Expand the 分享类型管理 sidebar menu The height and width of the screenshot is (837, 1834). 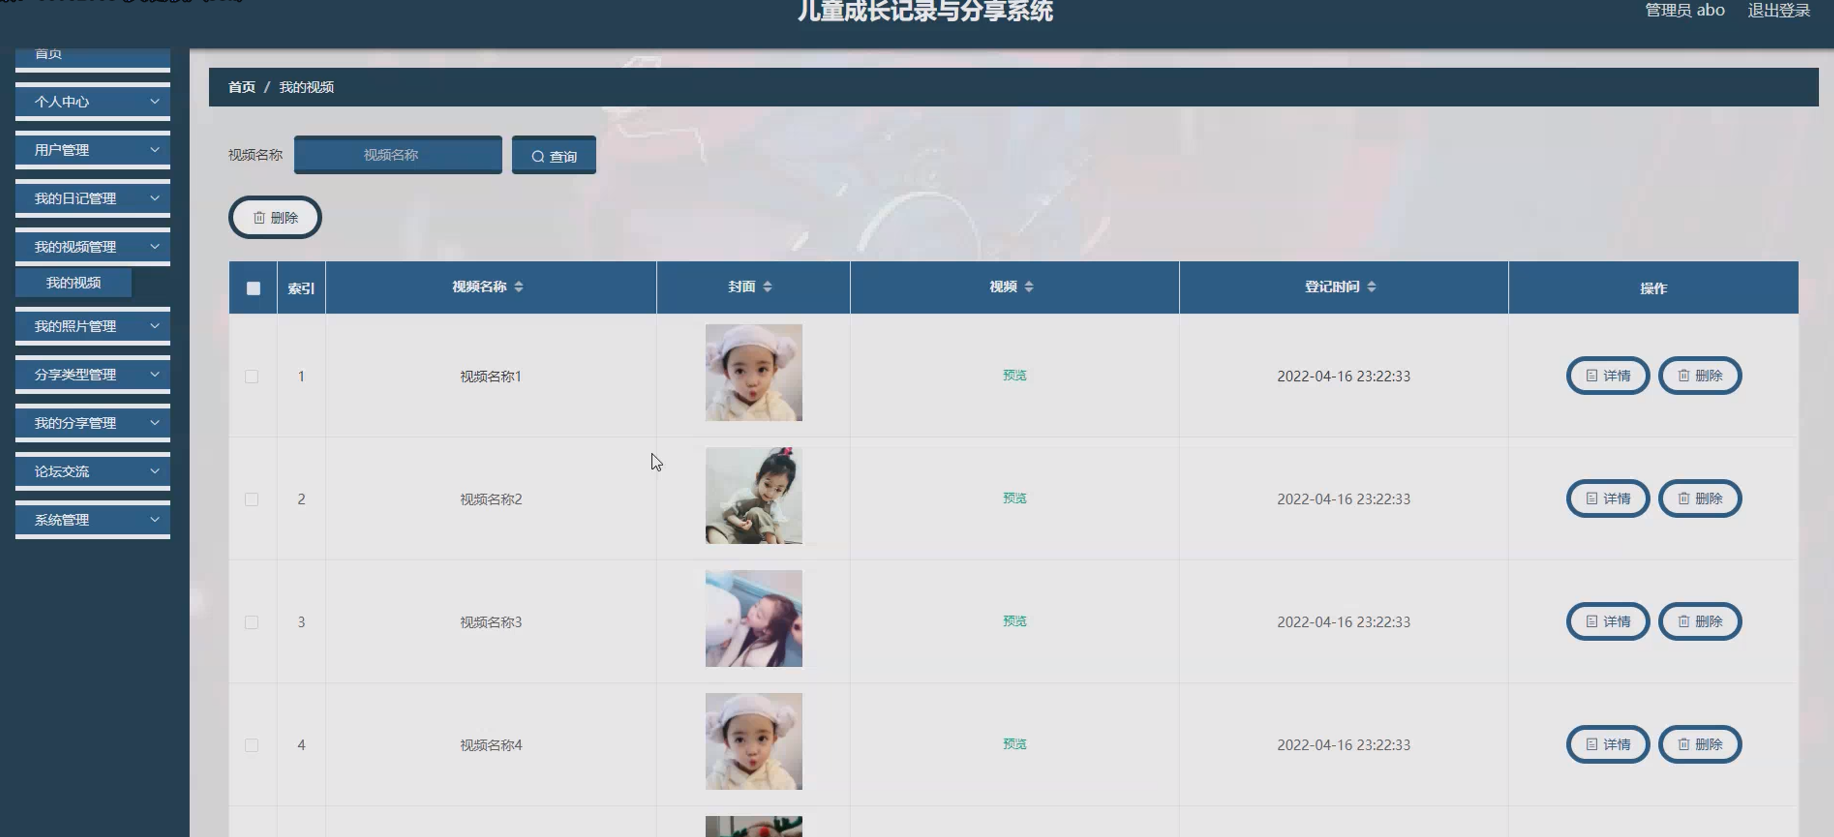(x=92, y=375)
